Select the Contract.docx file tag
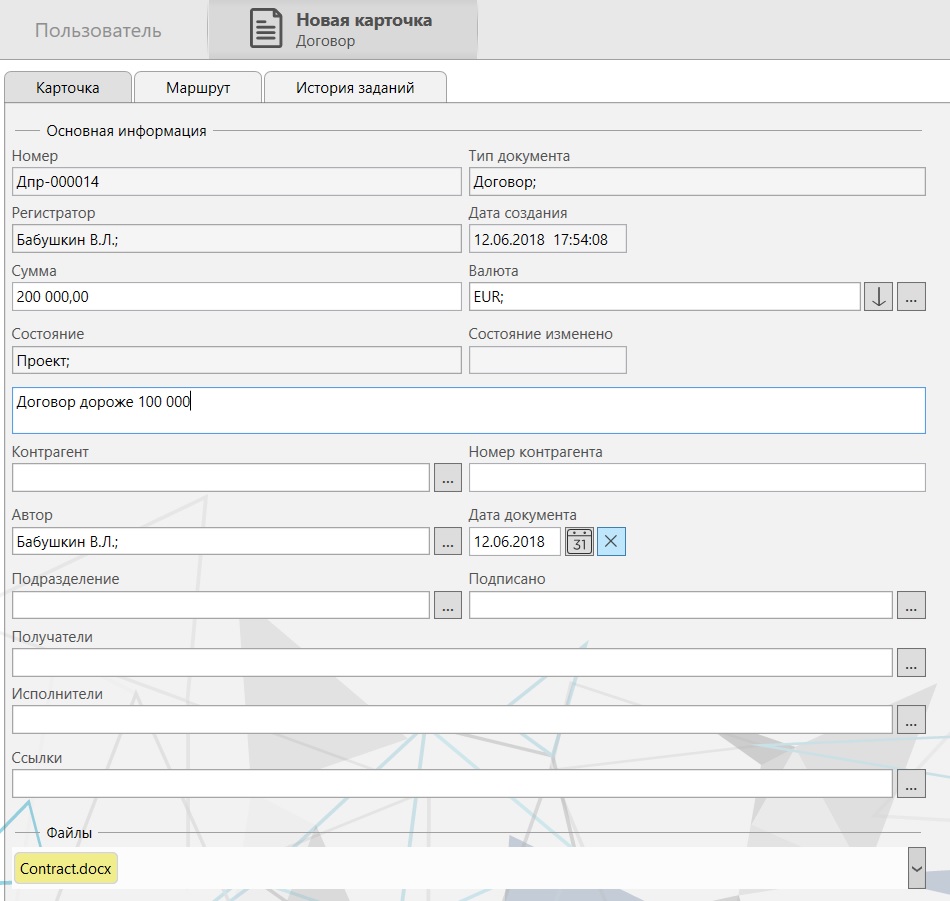The image size is (950, 901). [66, 869]
